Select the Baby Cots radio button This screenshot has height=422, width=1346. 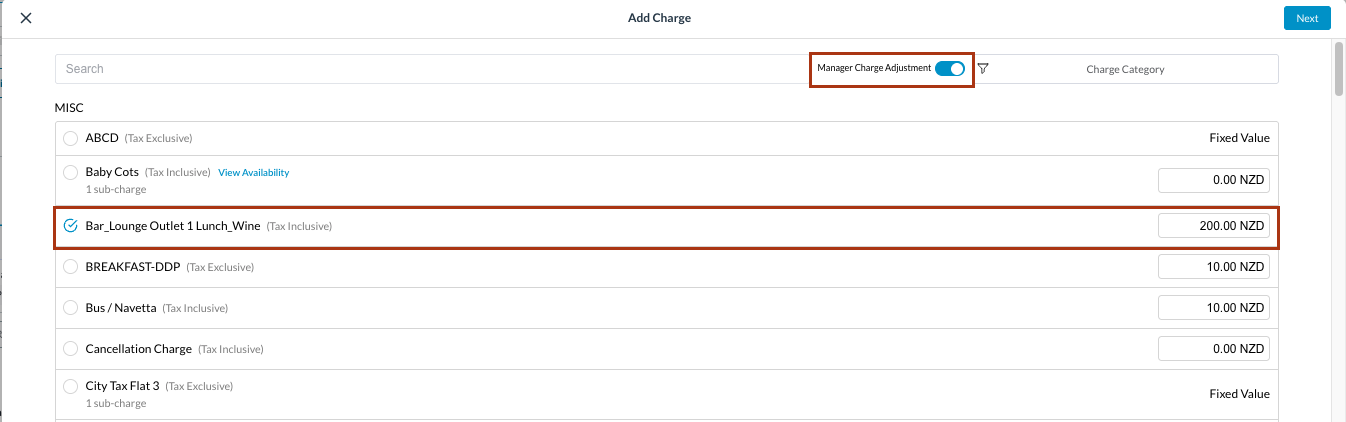70,172
